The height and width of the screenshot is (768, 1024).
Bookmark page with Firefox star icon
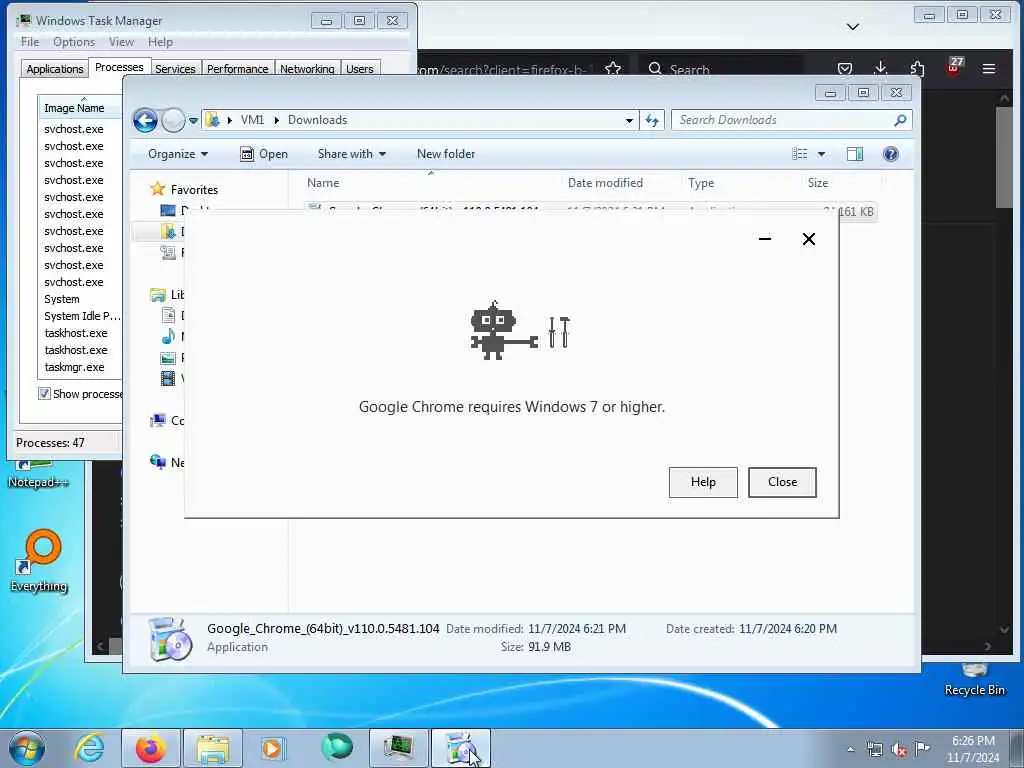[x=613, y=68]
